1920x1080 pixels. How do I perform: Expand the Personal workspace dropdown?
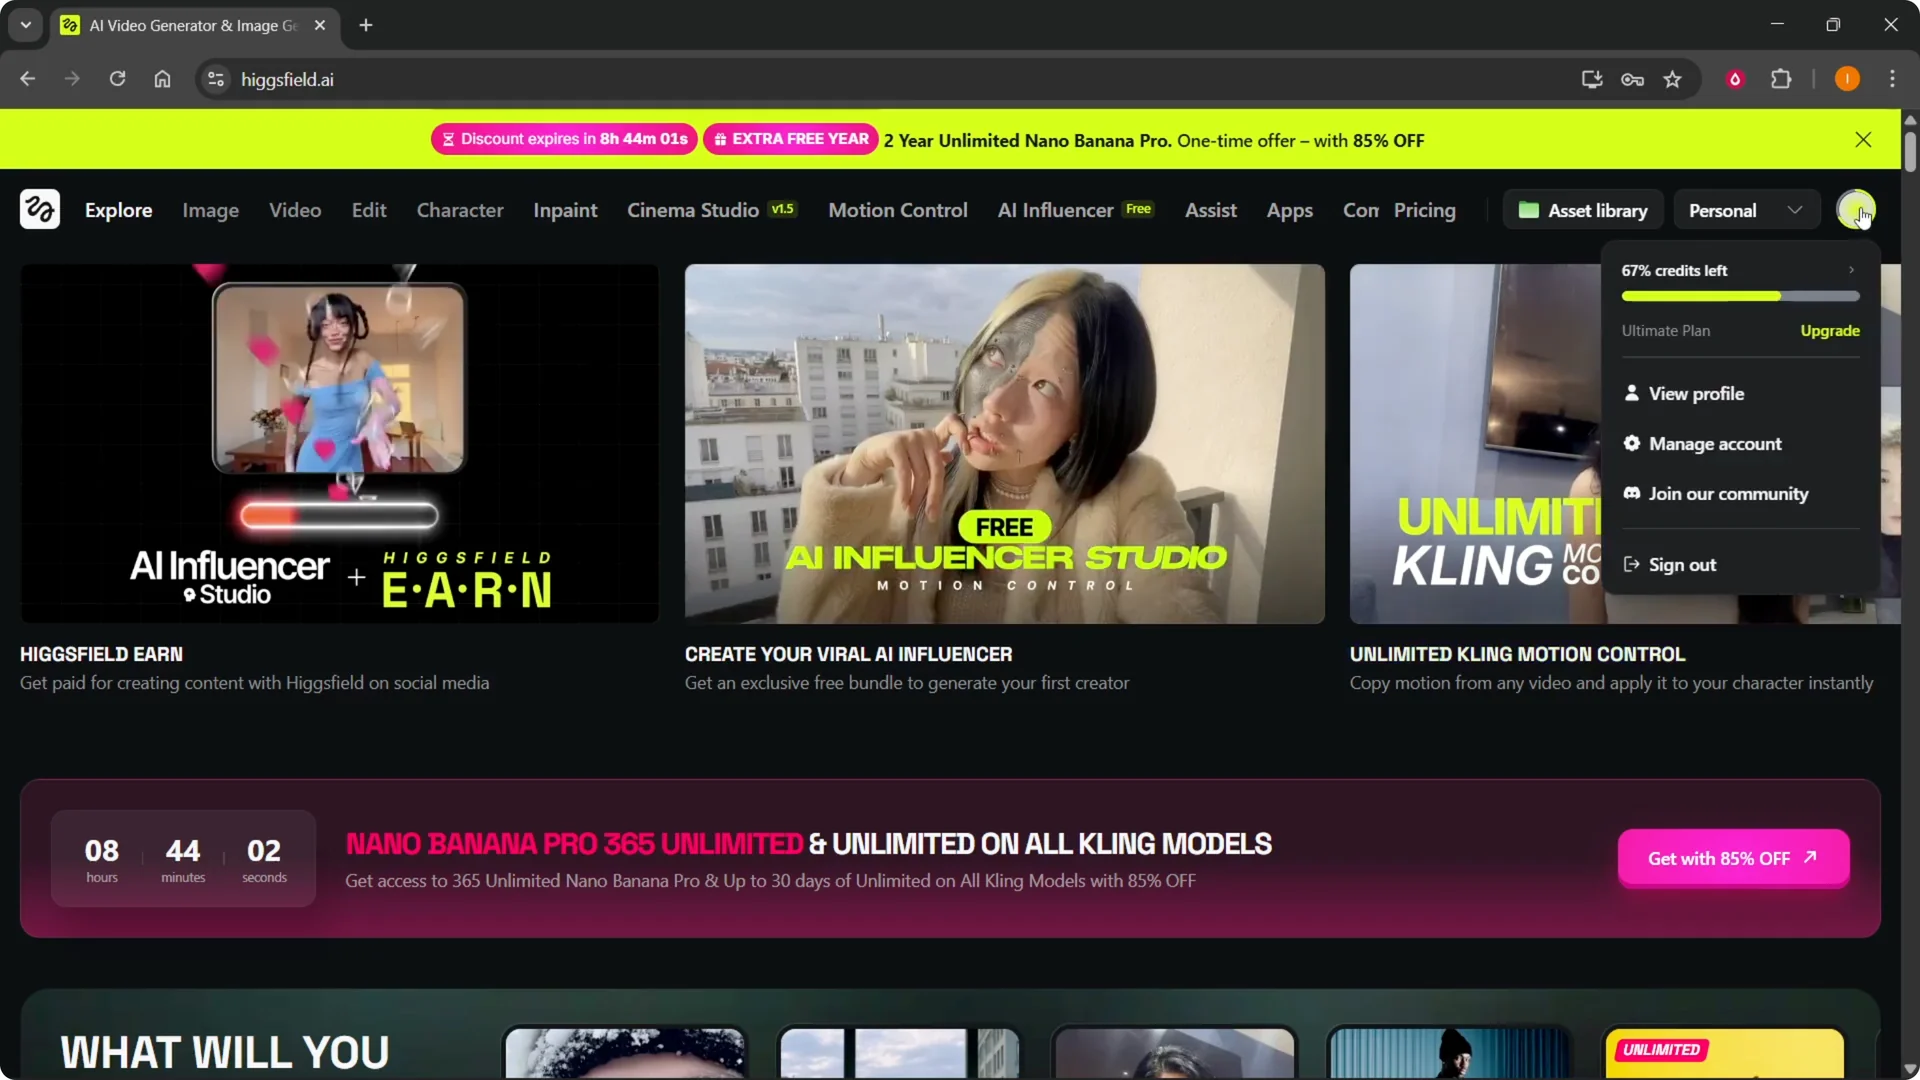click(x=1745, y=210)
